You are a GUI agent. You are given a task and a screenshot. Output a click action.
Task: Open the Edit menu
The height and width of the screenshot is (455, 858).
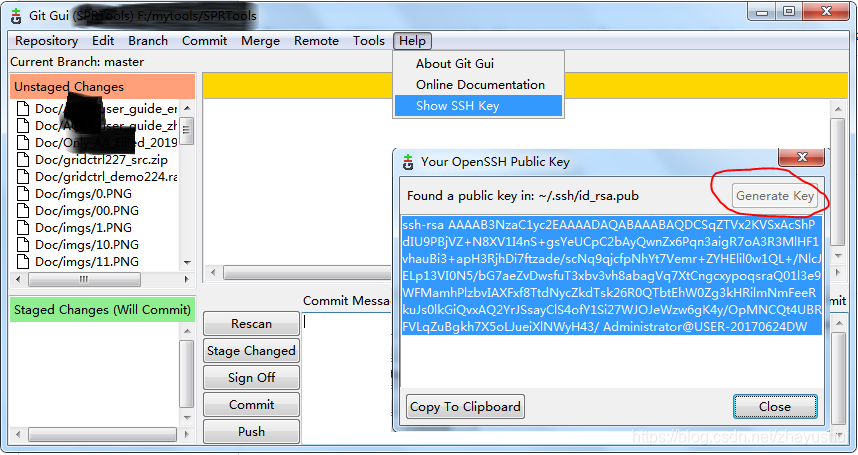click(x=103, y=41)
